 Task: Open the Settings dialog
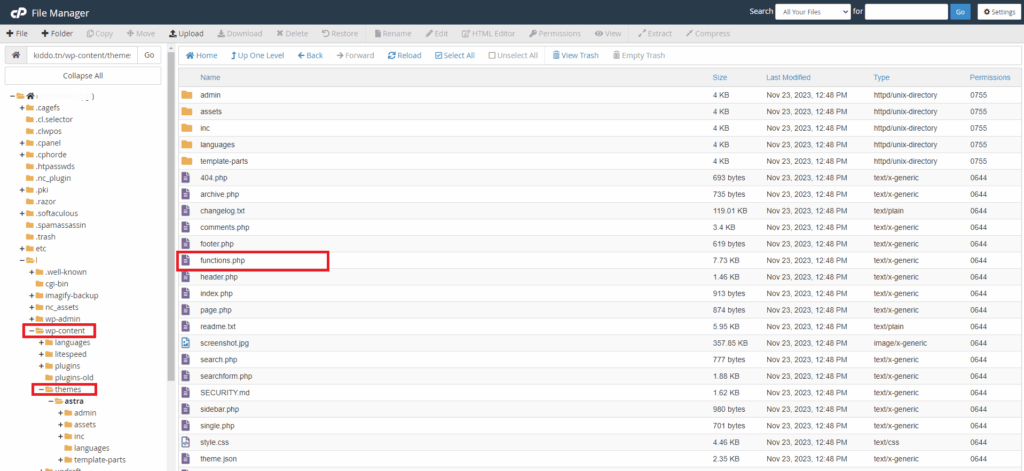pos(999,12)
